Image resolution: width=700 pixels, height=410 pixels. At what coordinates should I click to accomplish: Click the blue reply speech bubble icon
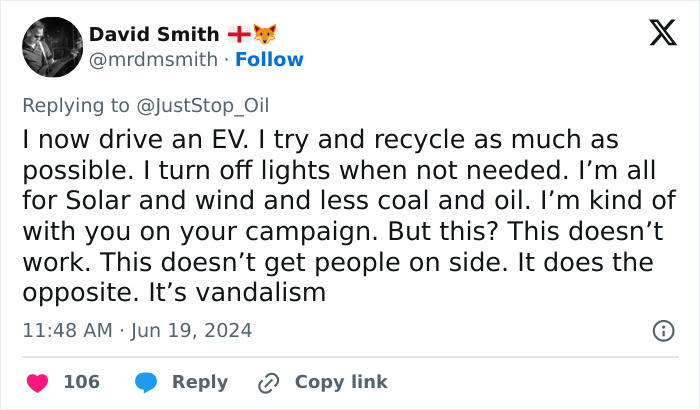pyautogui.click(x=147, y=382)
